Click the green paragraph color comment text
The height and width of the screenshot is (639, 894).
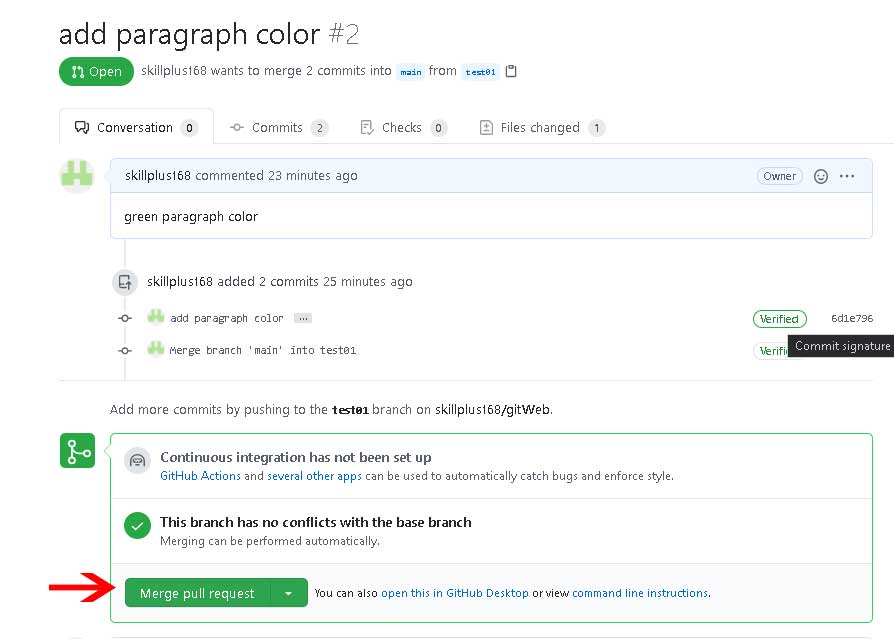[191, 217]
